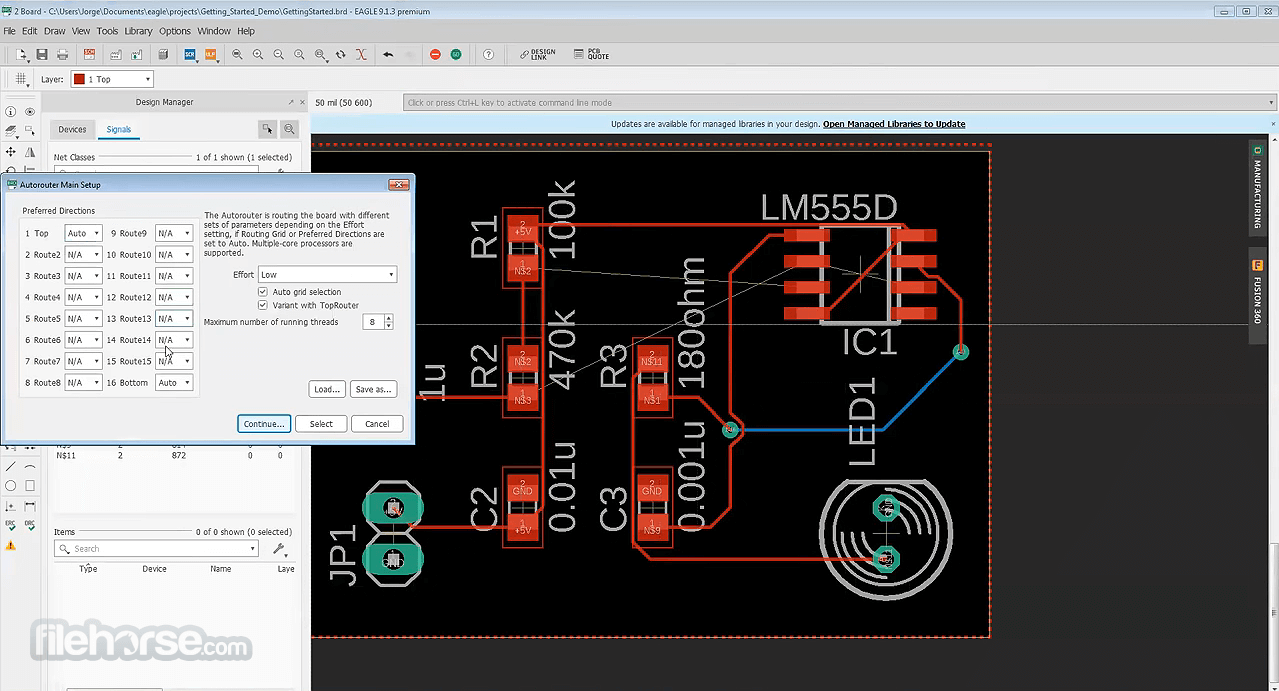Select the Info tool icon
Screen dimensions: 1279x691
(11, 112)
